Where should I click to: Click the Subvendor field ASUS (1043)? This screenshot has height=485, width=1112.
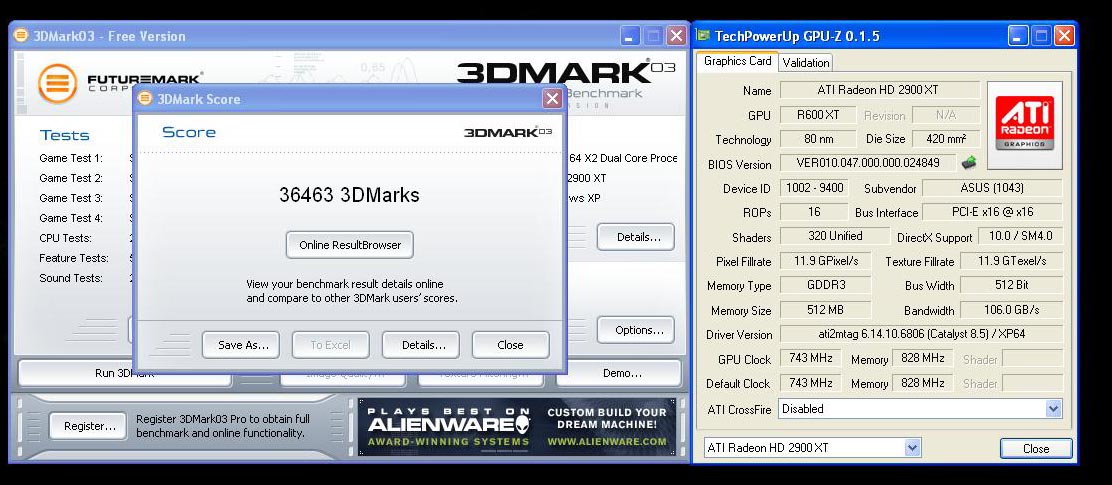click(992, 188)
